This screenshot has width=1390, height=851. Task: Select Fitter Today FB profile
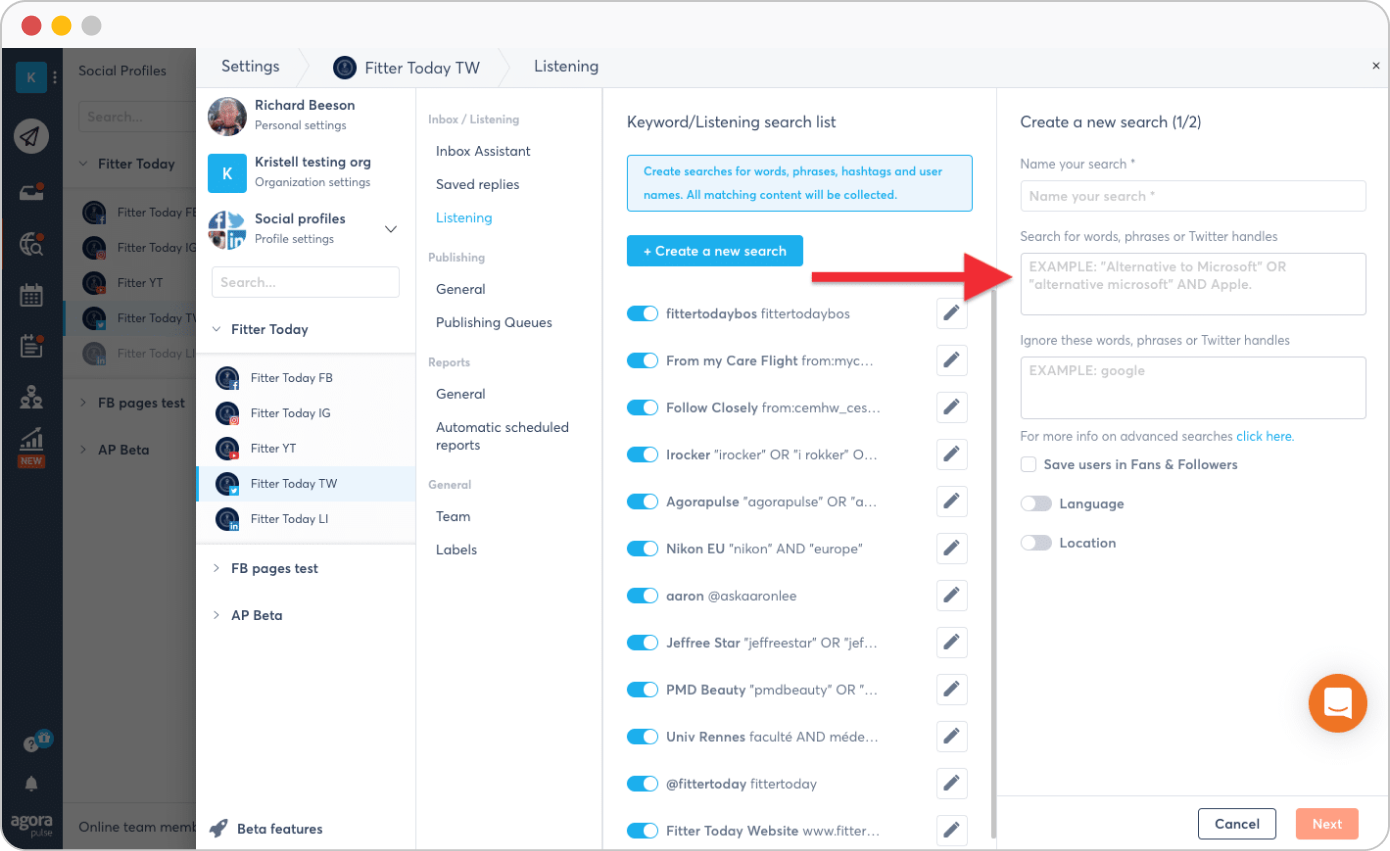coord(305,378)
